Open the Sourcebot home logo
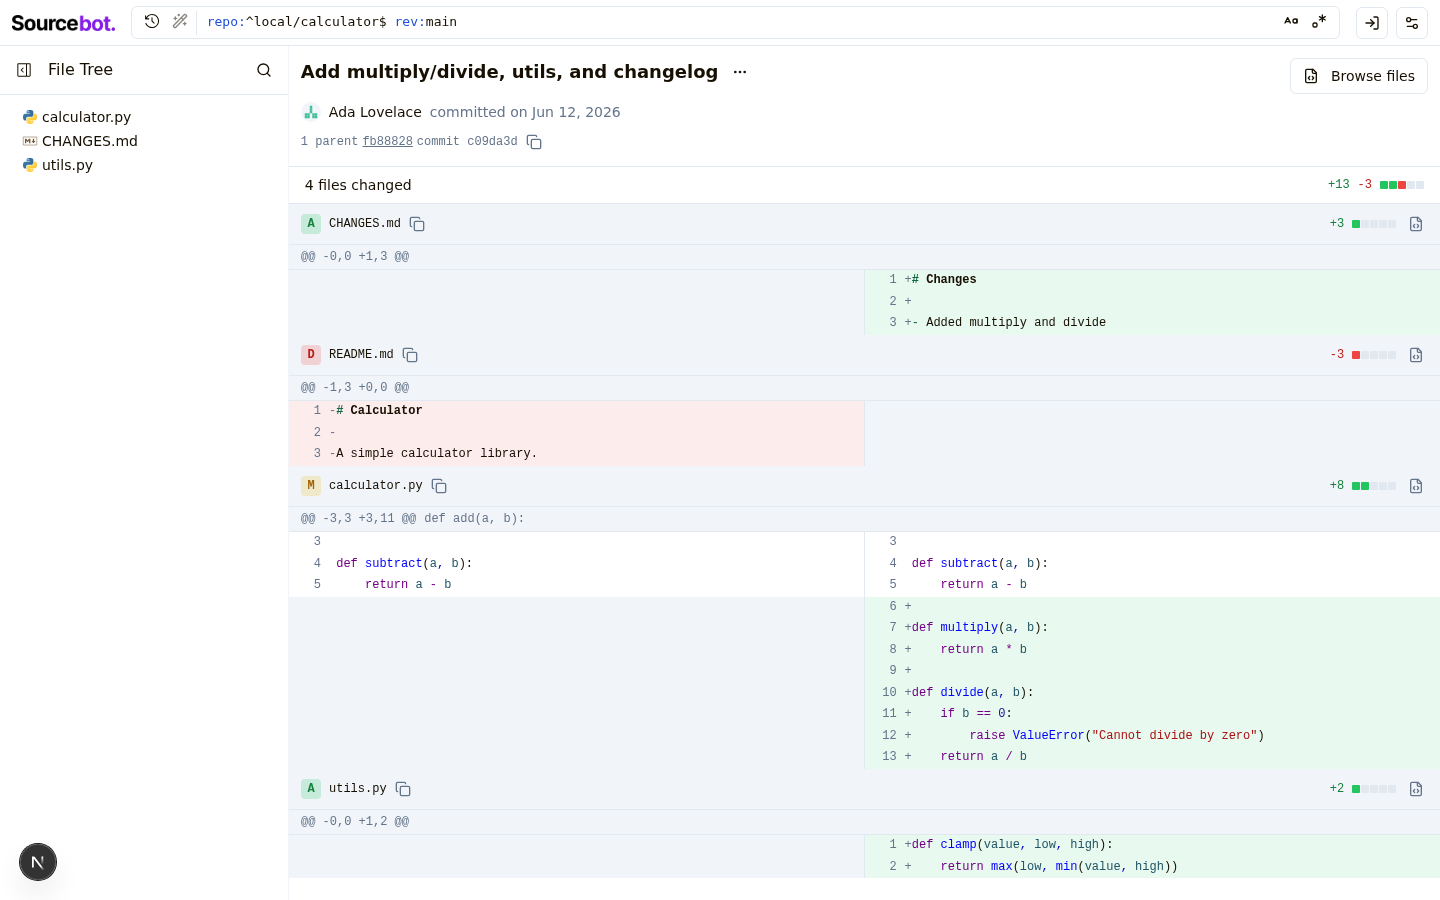The height and width of the screenshot is (900, 1440). tap(63, 23)
